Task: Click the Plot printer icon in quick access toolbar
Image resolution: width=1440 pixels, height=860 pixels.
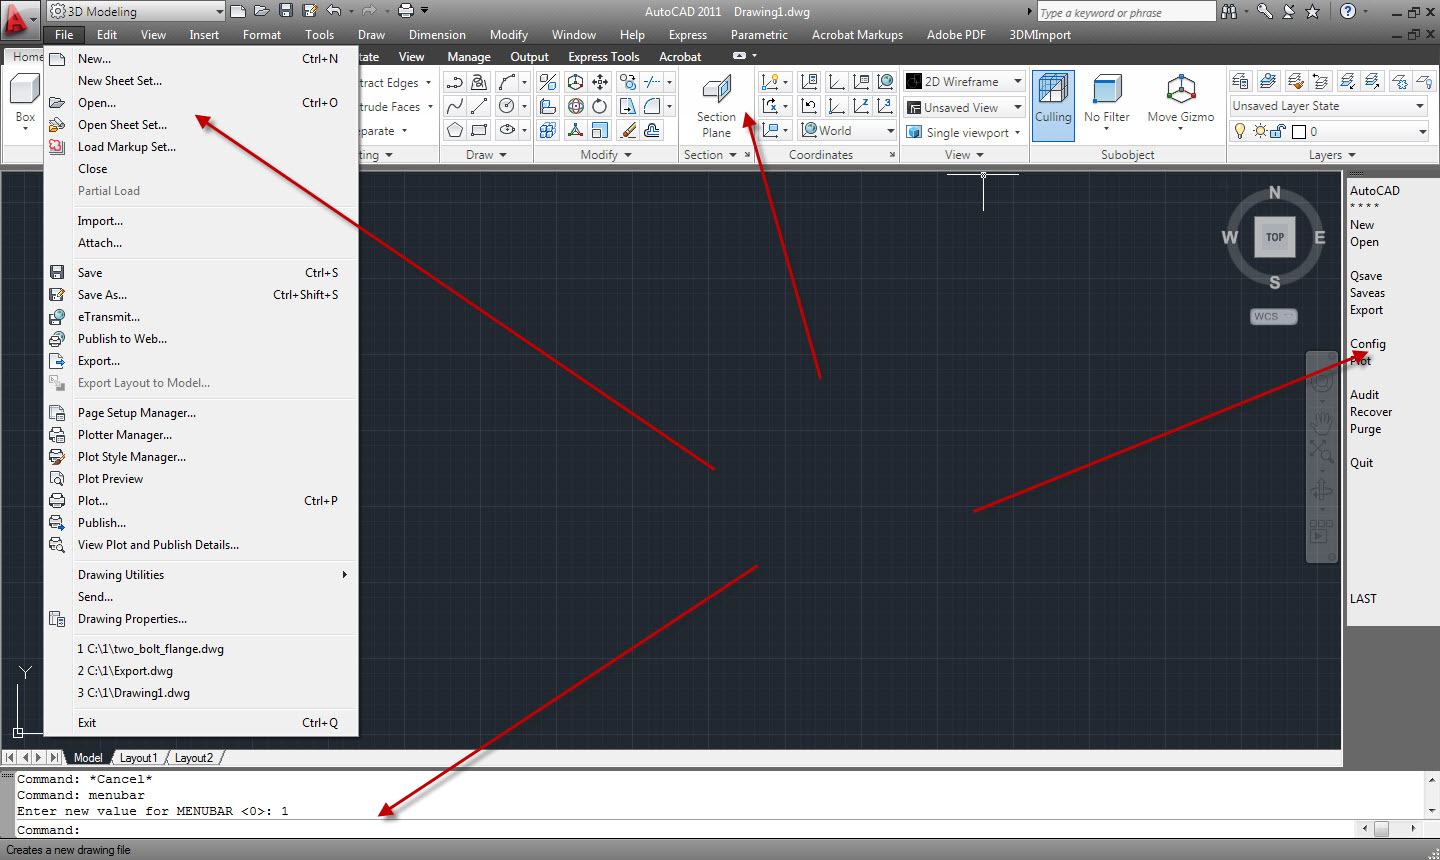Action: [406, 11]
